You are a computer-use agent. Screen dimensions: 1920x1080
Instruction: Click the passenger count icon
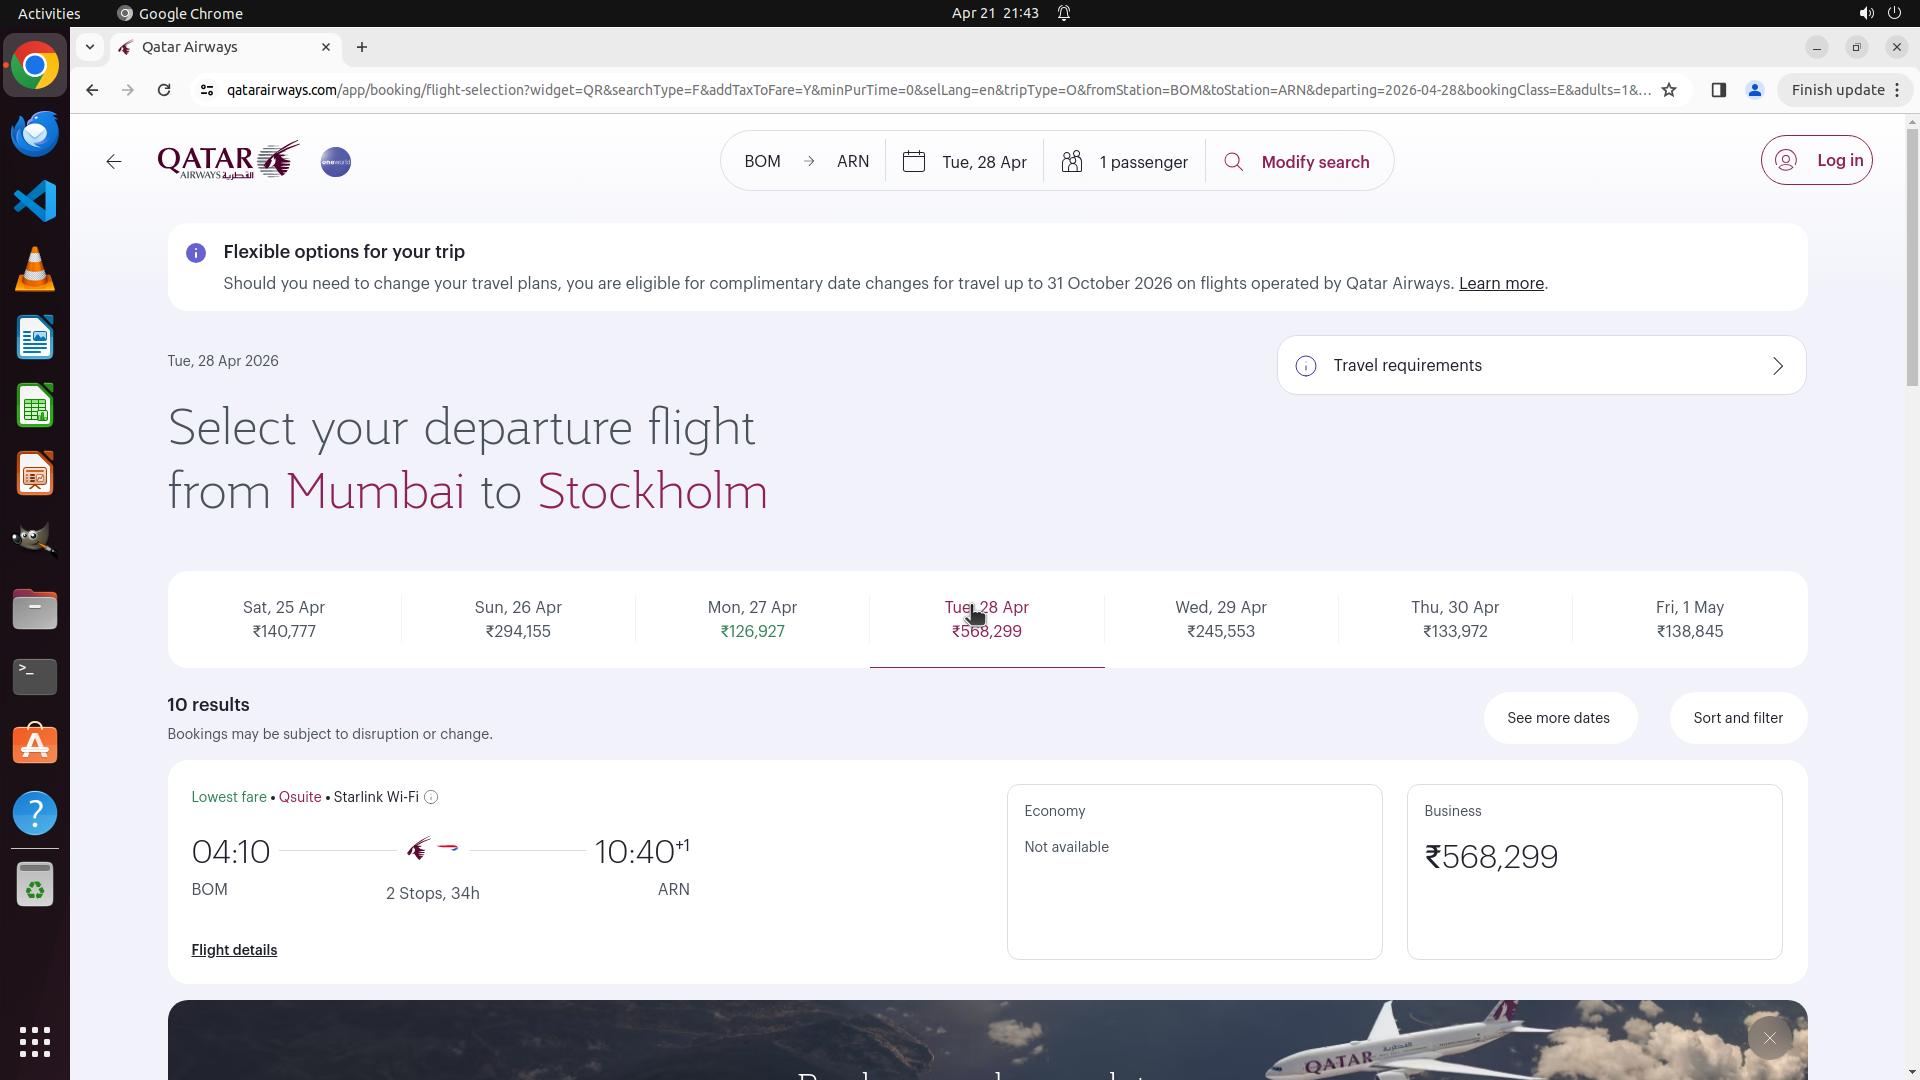click(x=1072, y=162)
